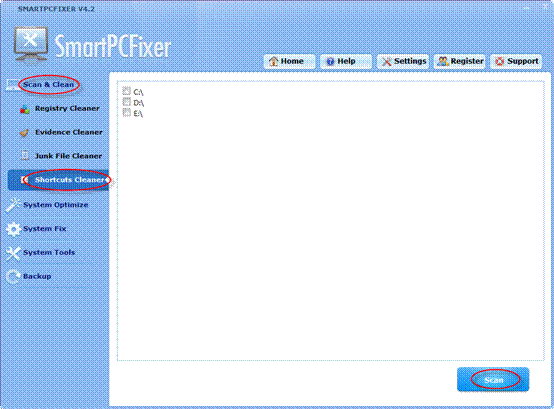
Task: Click the Backup circular arrow icon
Action: click(13, 277)
